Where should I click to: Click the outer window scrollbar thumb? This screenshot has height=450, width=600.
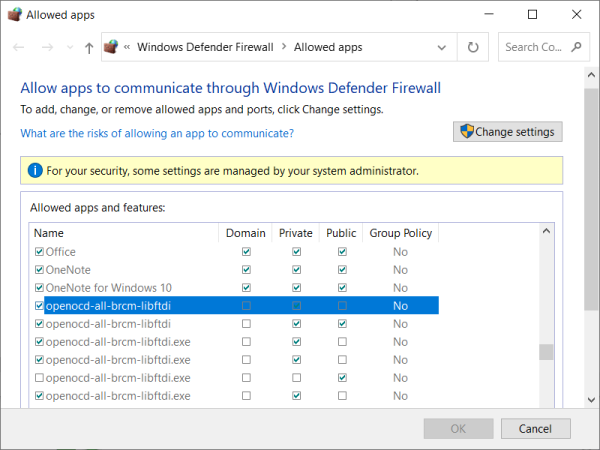click(592, 199)
